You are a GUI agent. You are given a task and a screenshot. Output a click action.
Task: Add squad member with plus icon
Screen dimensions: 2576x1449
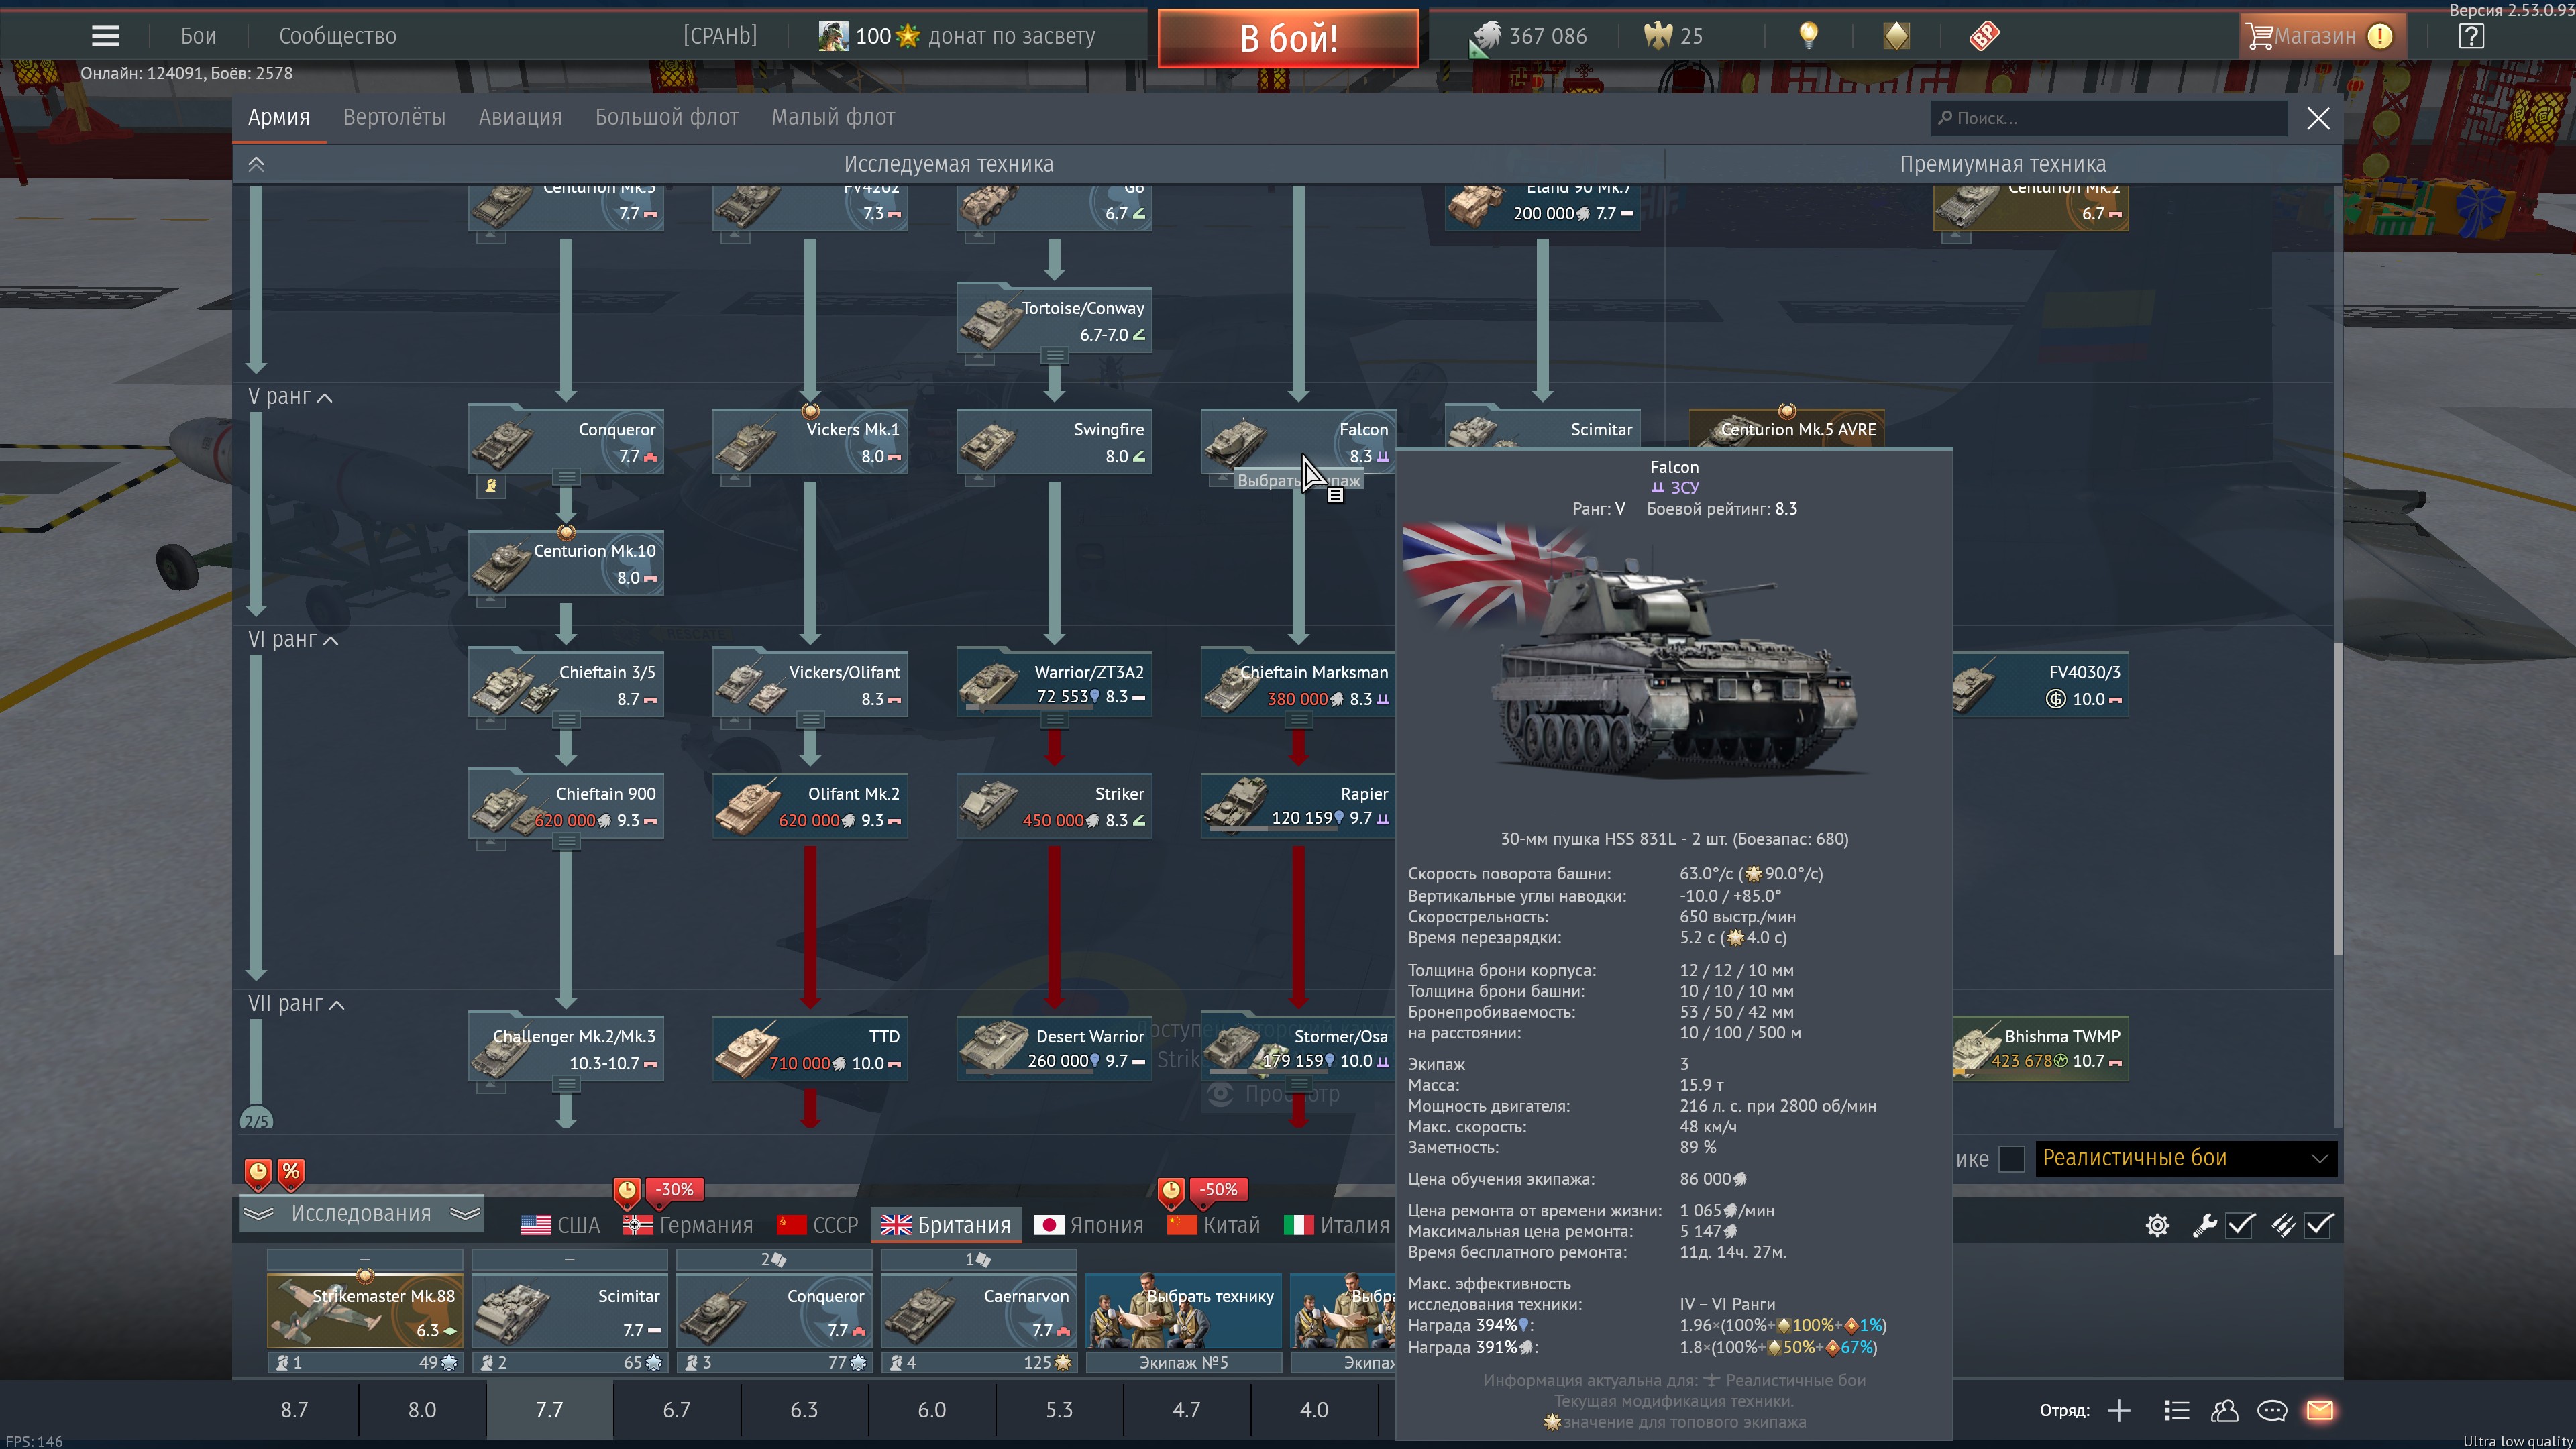pyautogui.click(x=2118, y=1410)
